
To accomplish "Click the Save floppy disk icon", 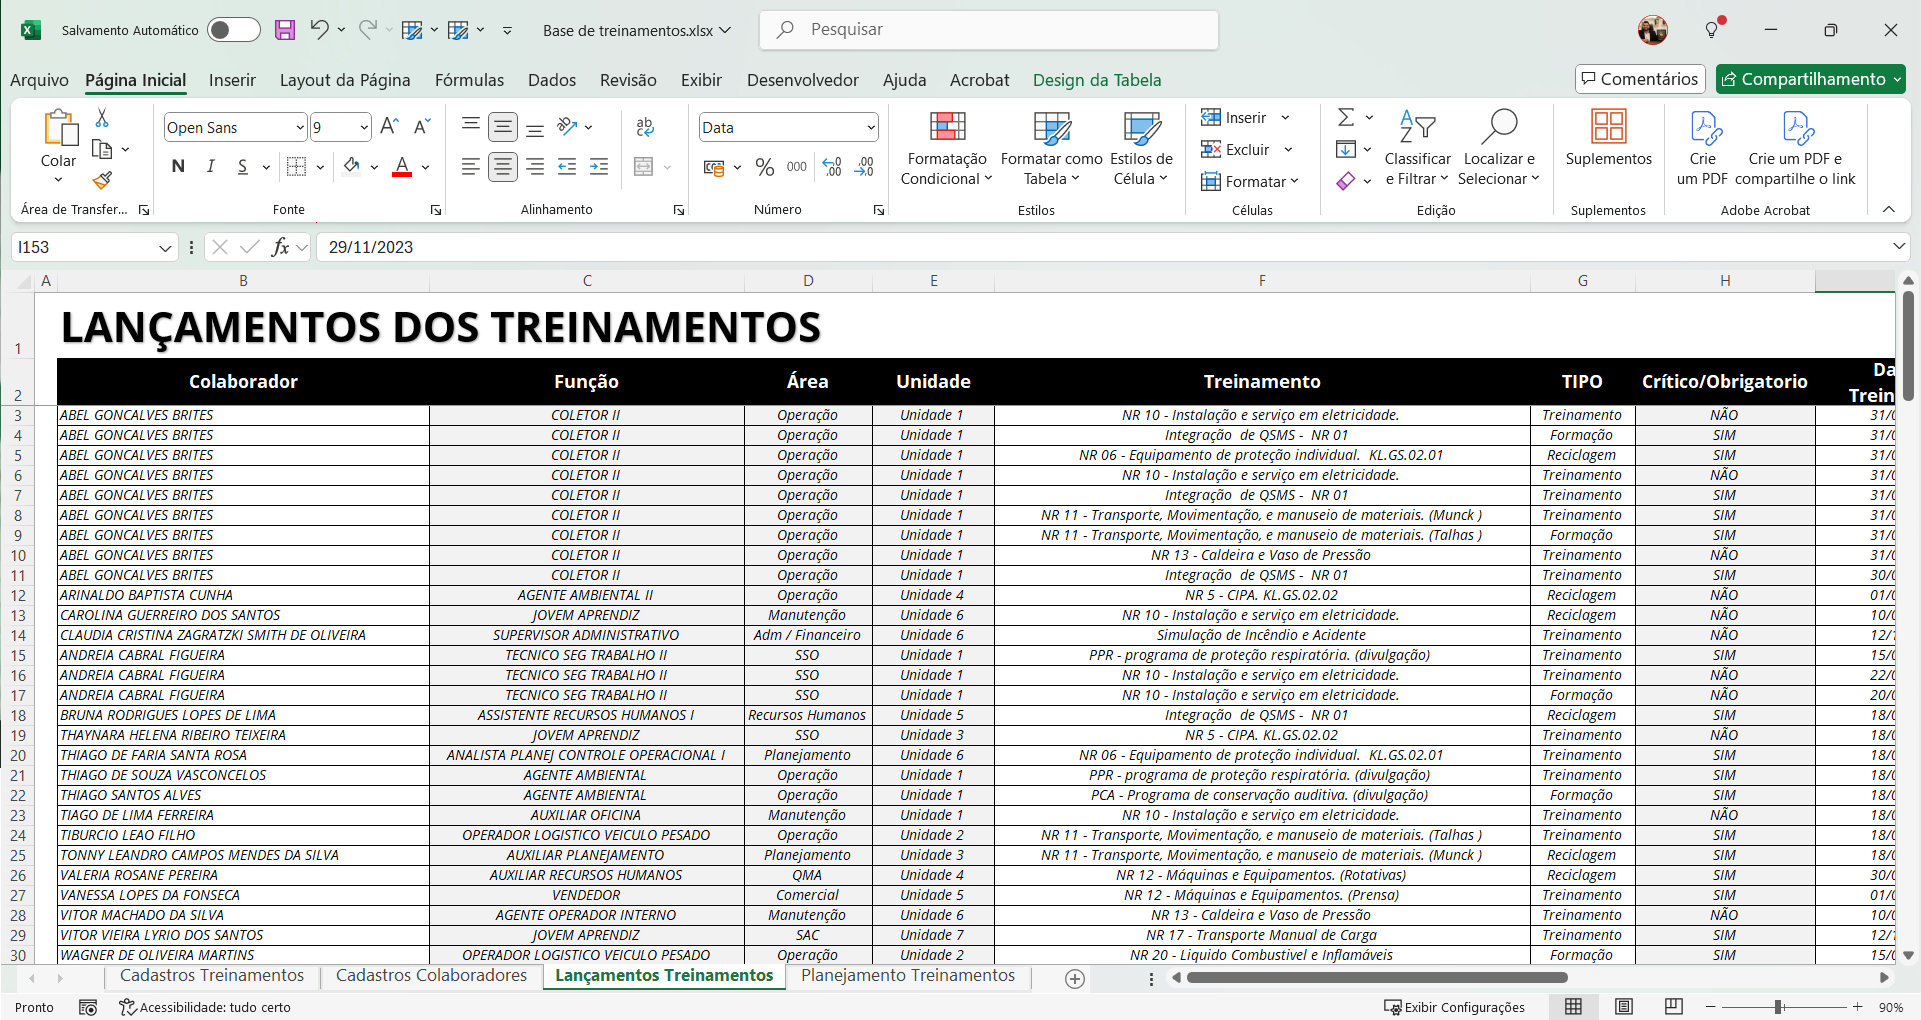I will pyautogui.click(x=285, y=30).
